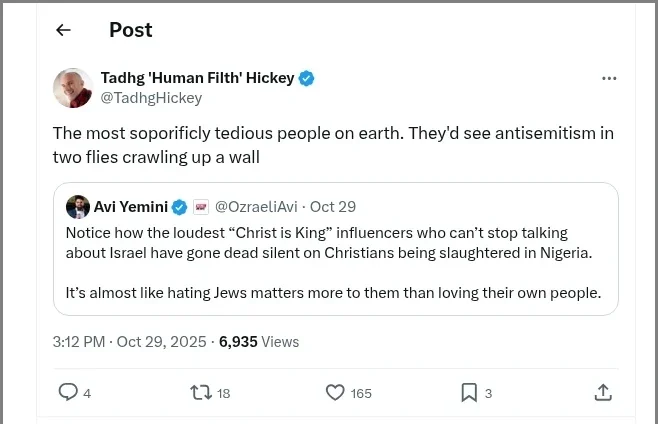
Task: Click the back arrow icon
Action: point(63,30)
